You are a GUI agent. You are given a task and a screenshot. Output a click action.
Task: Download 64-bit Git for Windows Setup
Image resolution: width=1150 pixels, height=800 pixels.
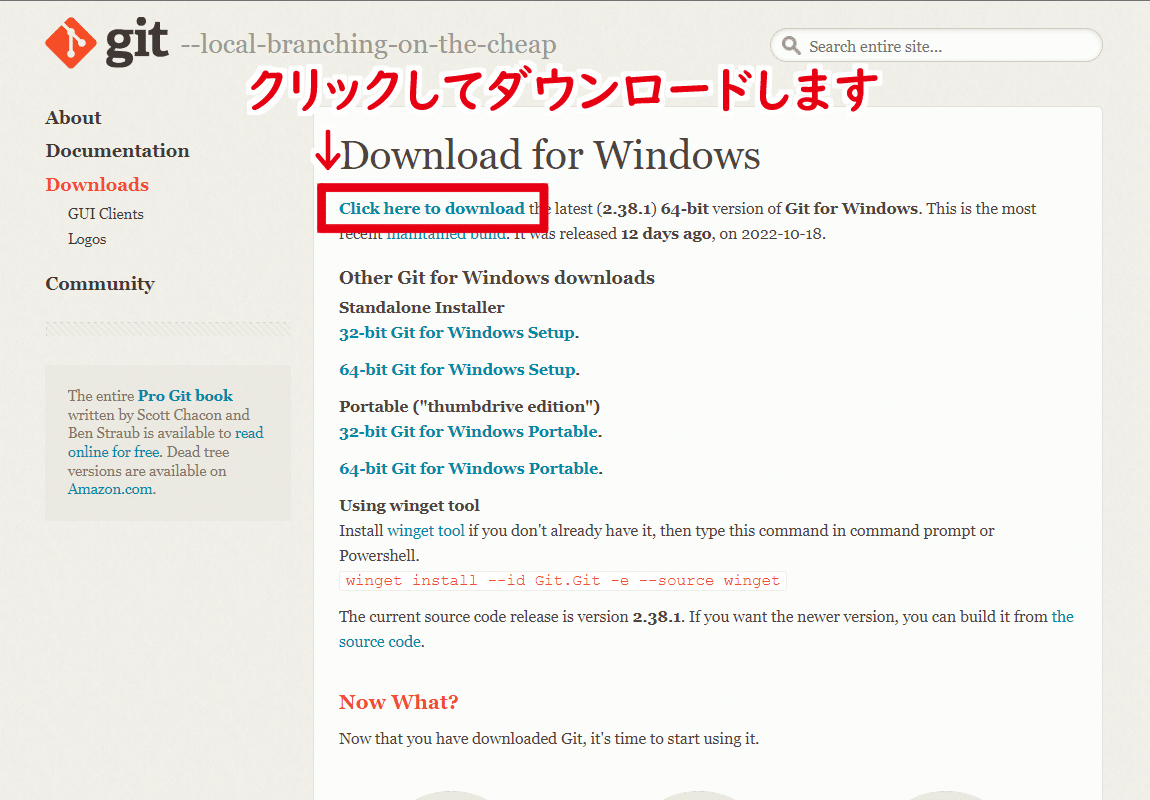click(457, 370)
